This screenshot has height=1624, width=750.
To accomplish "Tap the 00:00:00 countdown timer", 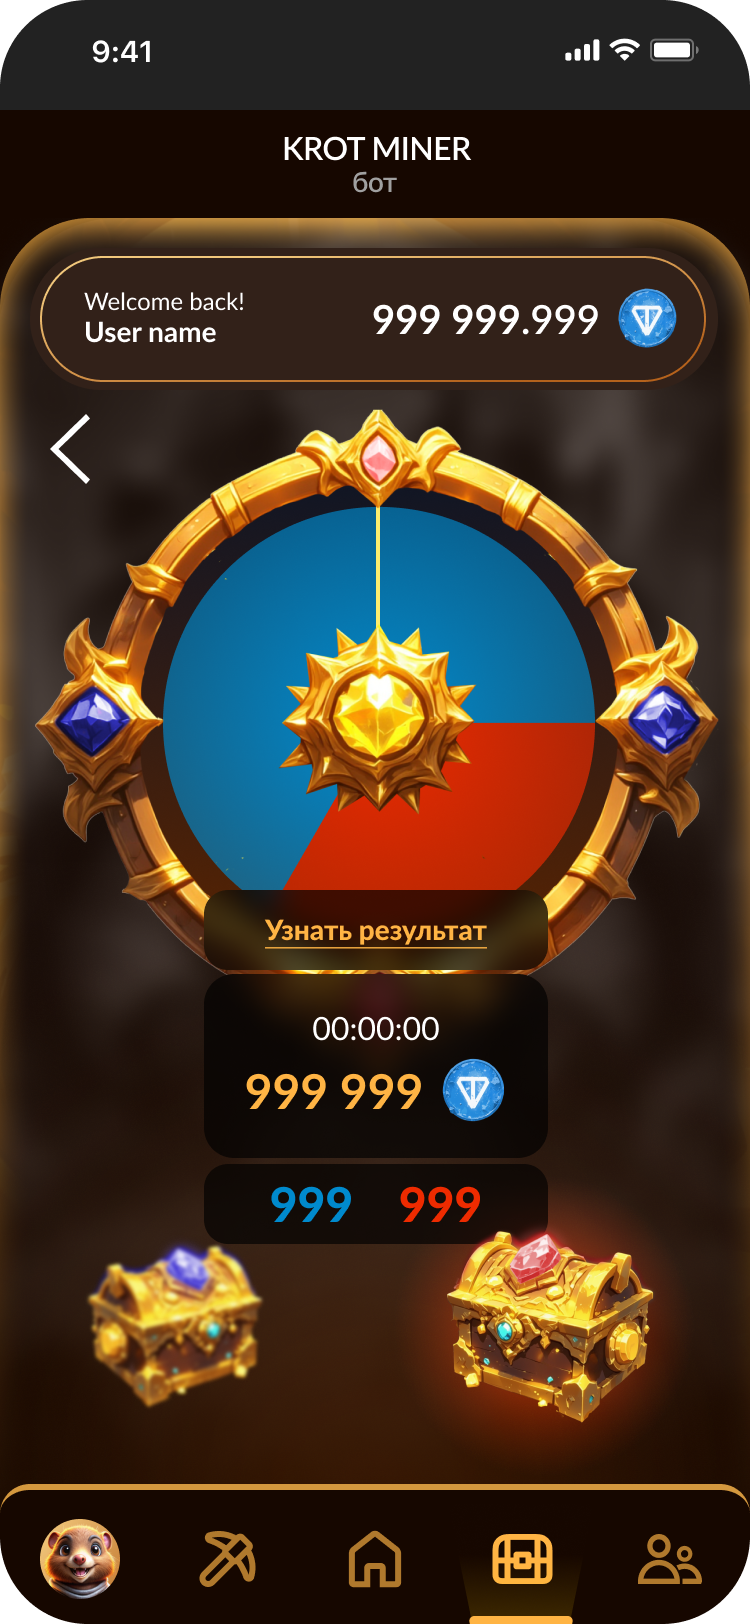I will tap(376, 1029).
